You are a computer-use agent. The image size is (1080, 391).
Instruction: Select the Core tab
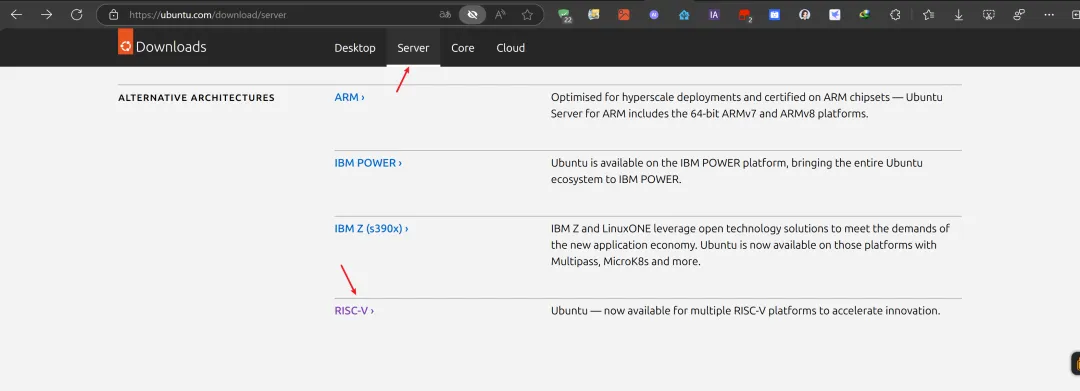pos(463,47)
